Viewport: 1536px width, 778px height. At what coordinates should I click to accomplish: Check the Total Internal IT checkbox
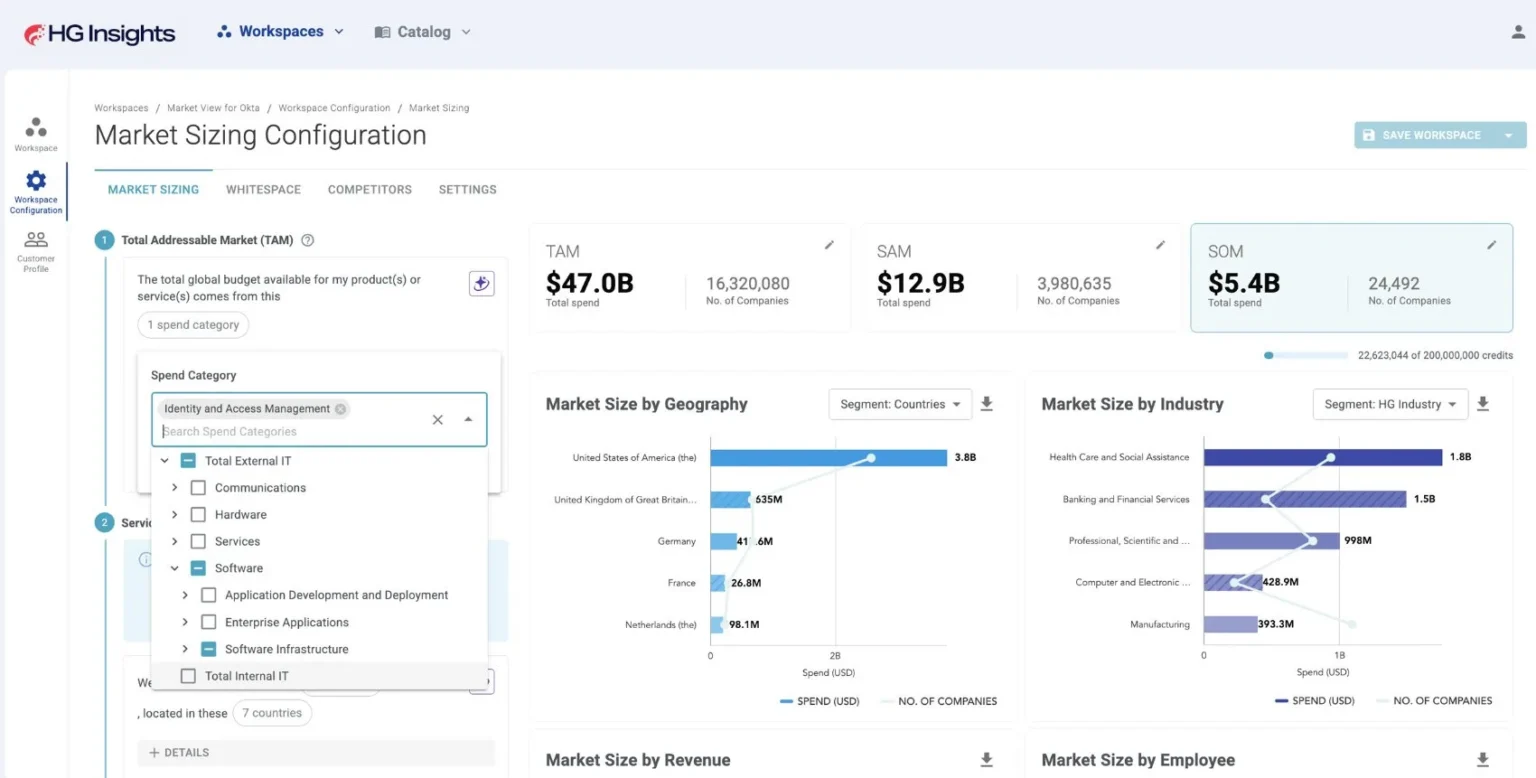click(x=188, y=676)
